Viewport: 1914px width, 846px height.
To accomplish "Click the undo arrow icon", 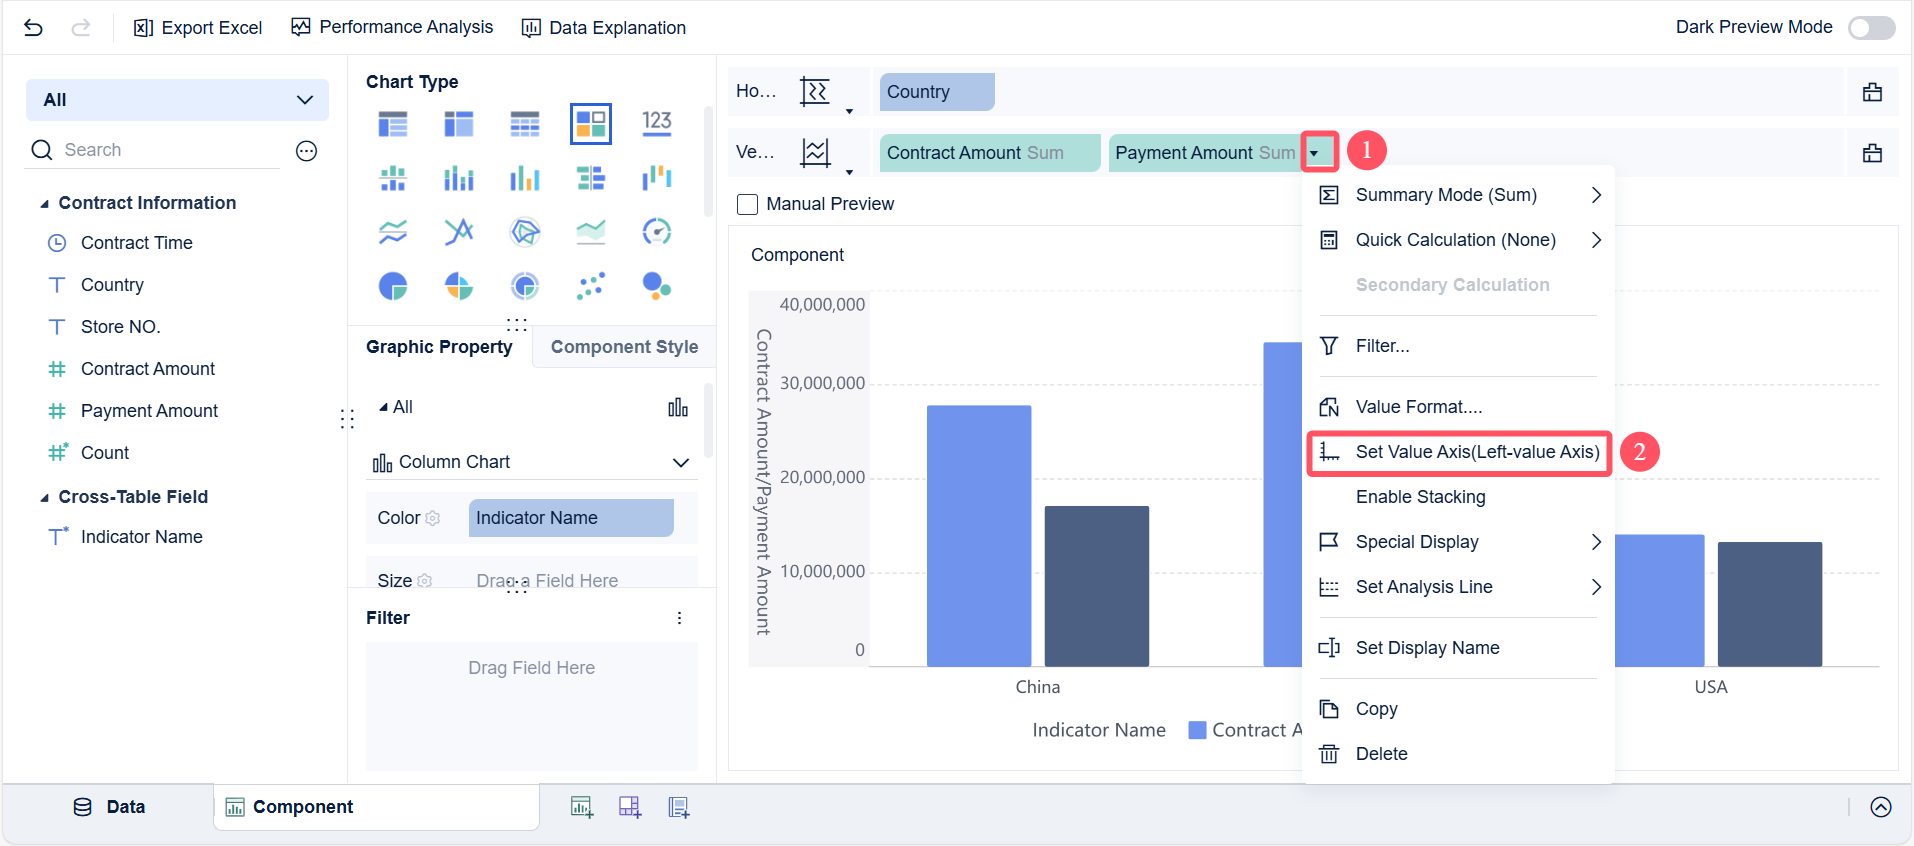I will (33, 28).
